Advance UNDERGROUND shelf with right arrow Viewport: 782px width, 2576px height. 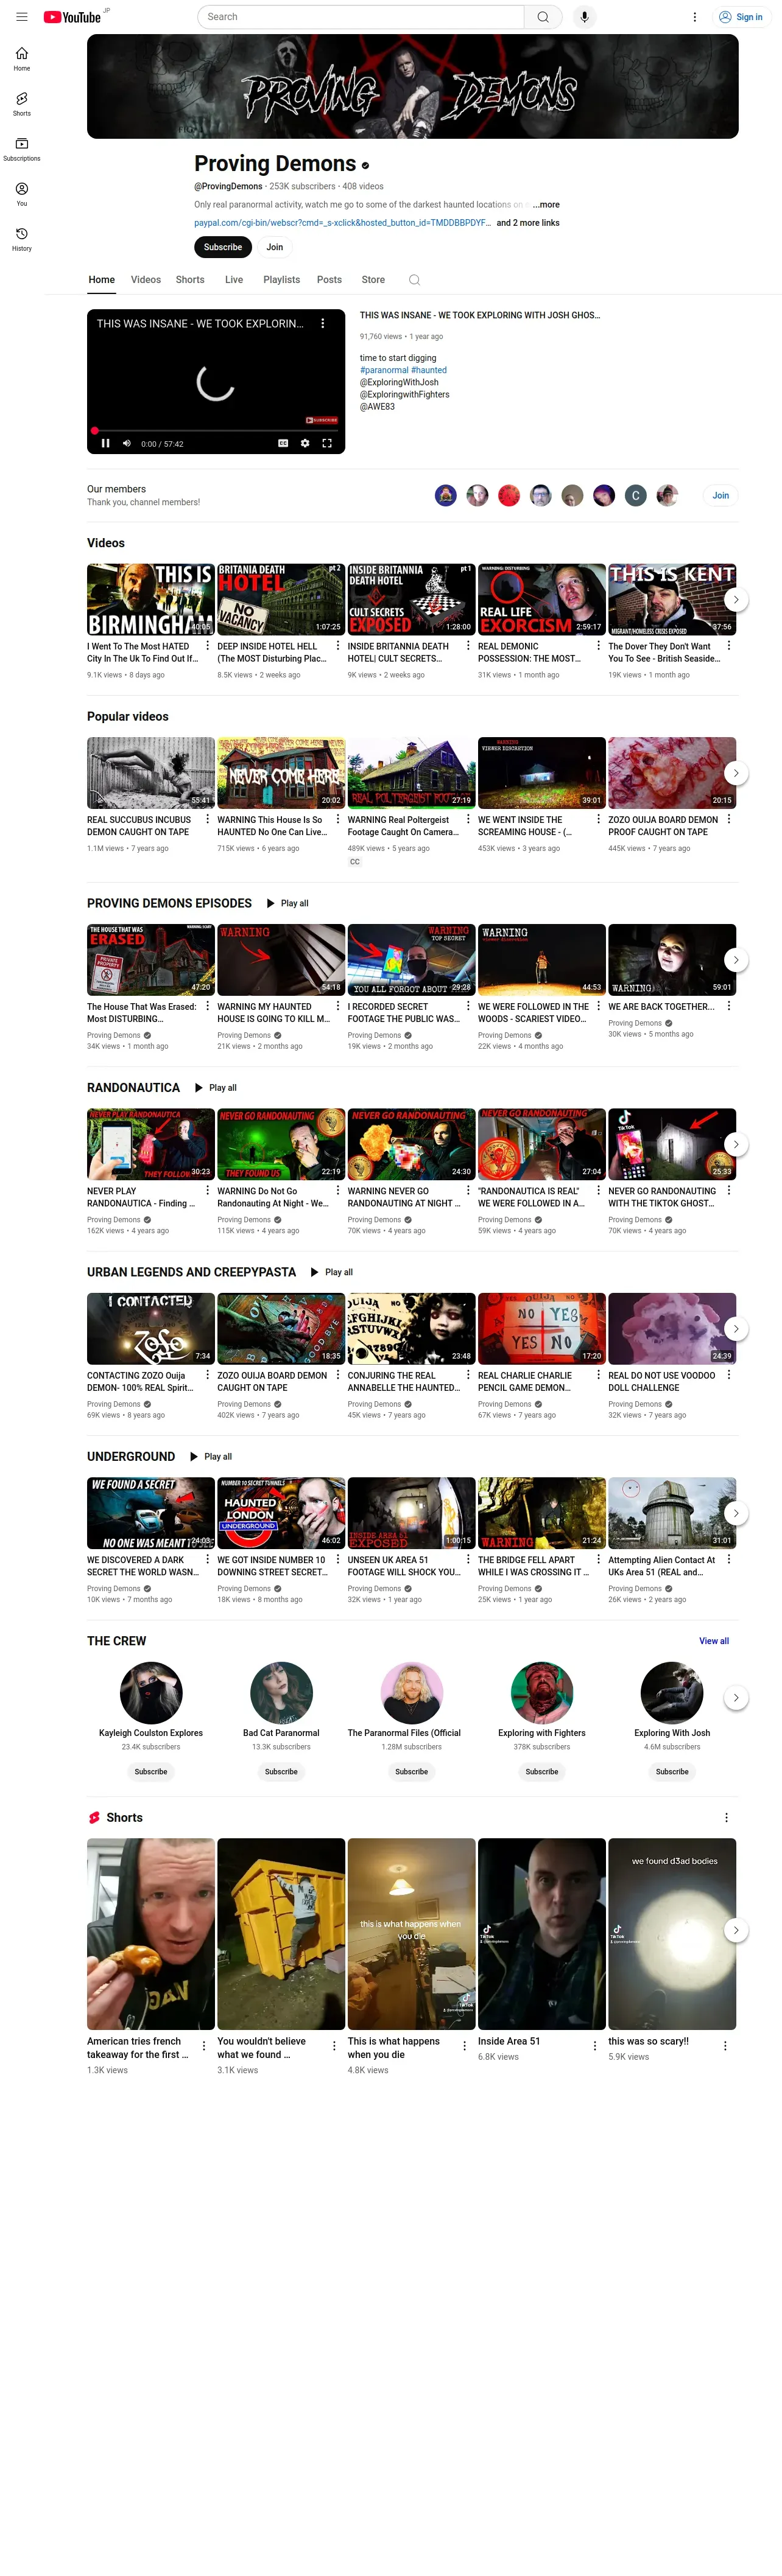736,1513
